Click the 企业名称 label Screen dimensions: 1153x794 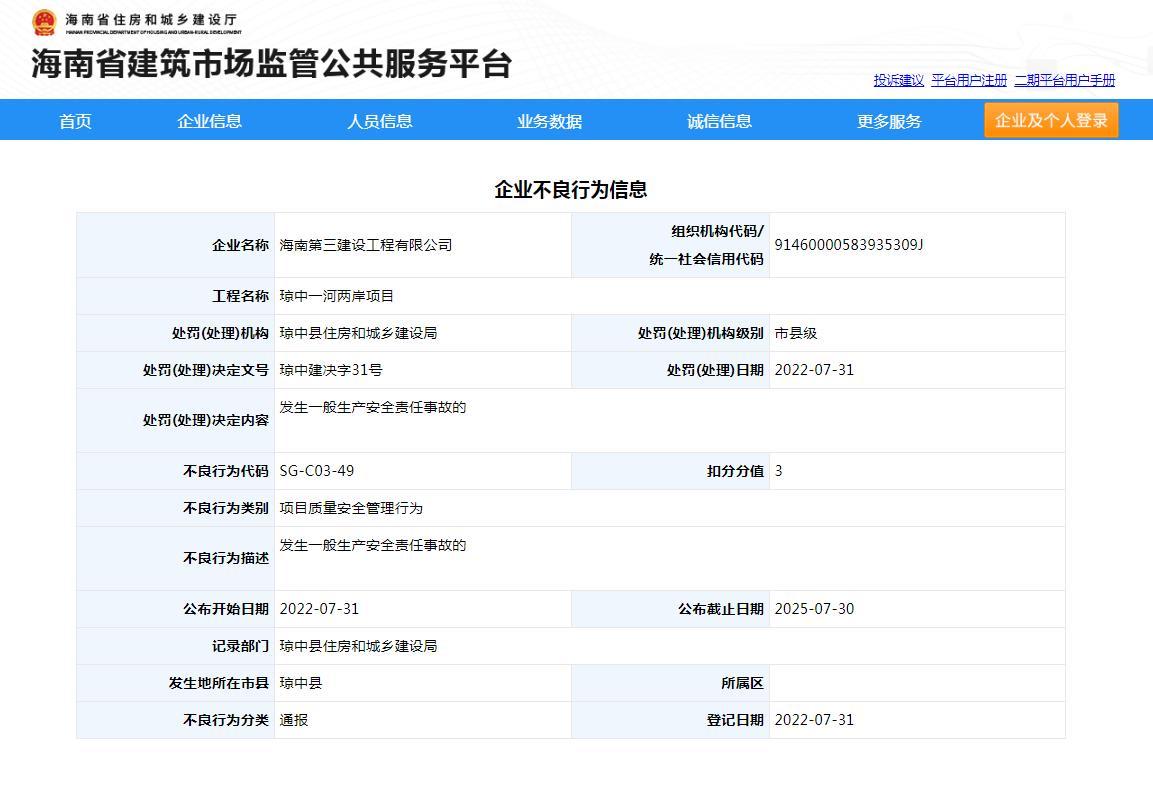point(240,245)
